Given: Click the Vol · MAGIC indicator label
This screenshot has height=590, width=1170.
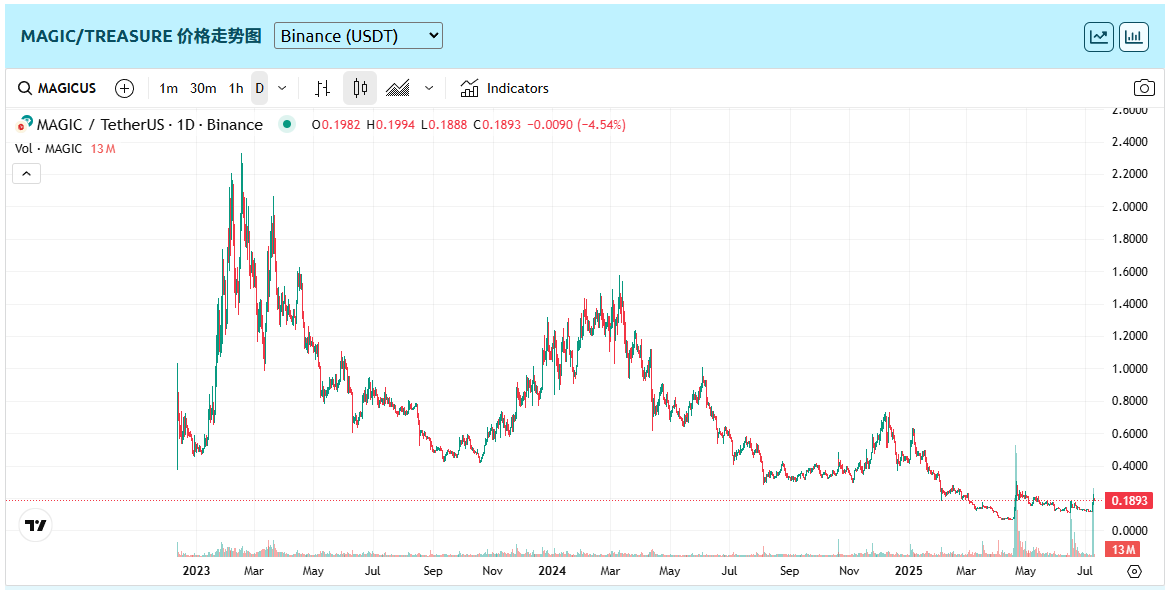Looking at the screenshot, I should click(49, 149).
